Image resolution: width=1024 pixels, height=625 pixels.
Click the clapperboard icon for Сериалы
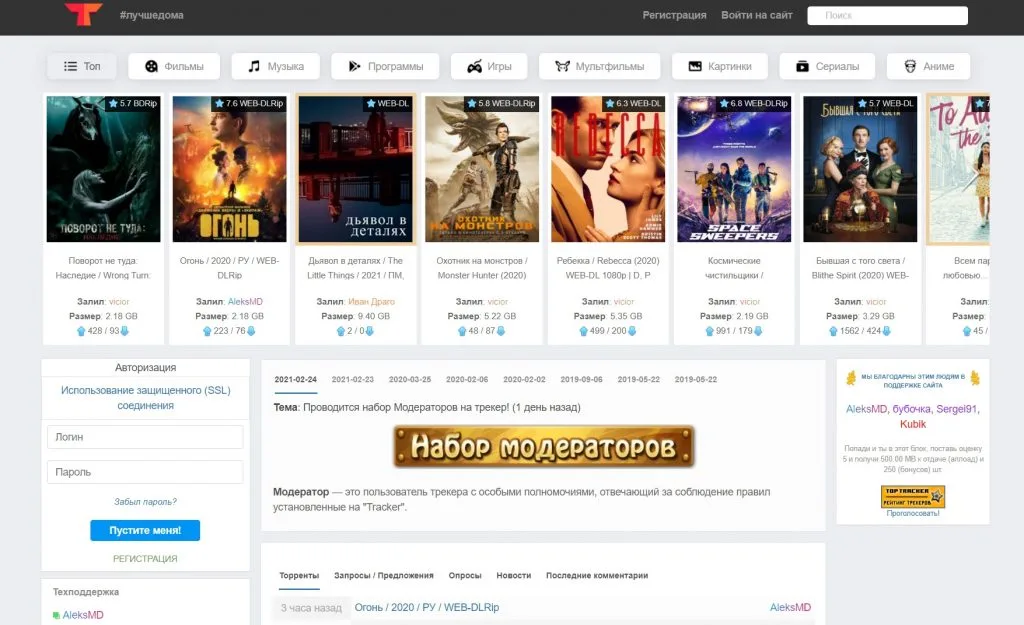(803, 66)
